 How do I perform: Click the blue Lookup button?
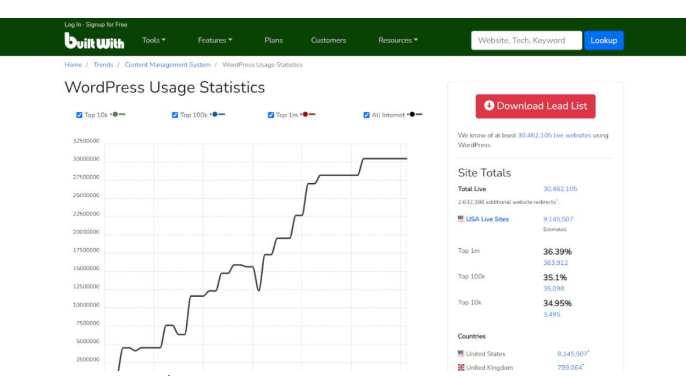point(604,40)
